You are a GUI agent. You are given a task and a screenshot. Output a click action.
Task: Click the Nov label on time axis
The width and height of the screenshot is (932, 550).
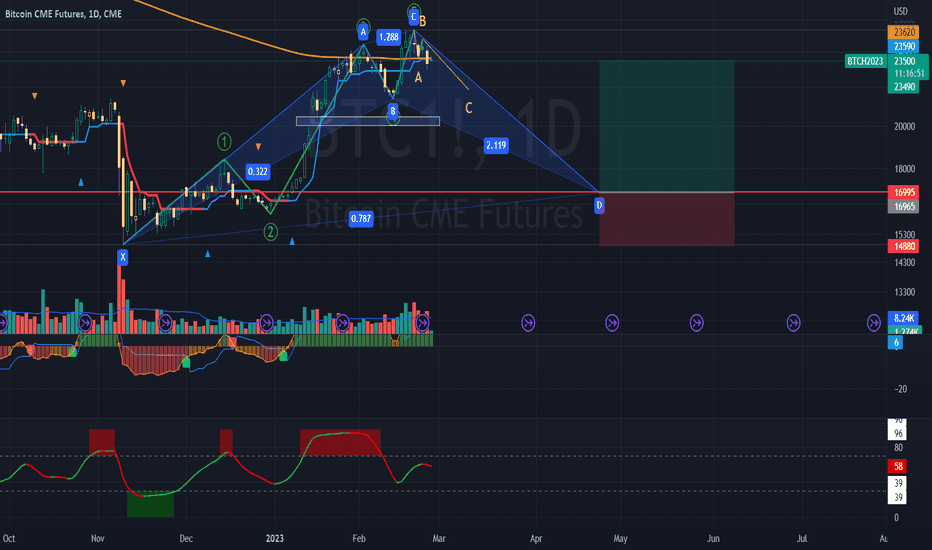tap(97, 539)
